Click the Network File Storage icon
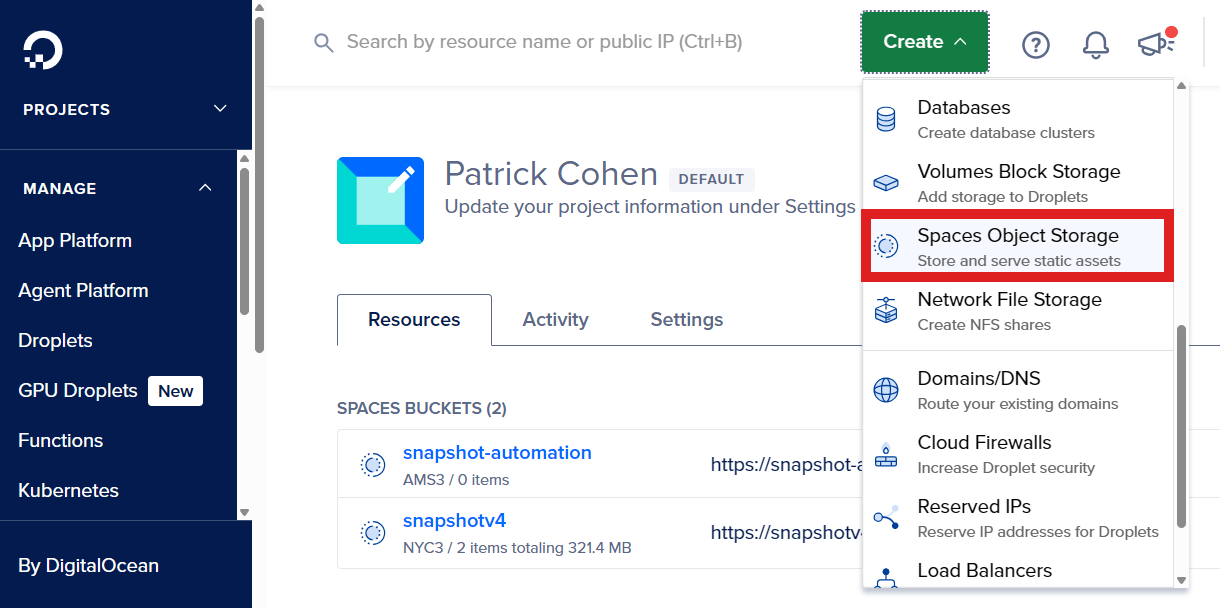 click(886, 311)
